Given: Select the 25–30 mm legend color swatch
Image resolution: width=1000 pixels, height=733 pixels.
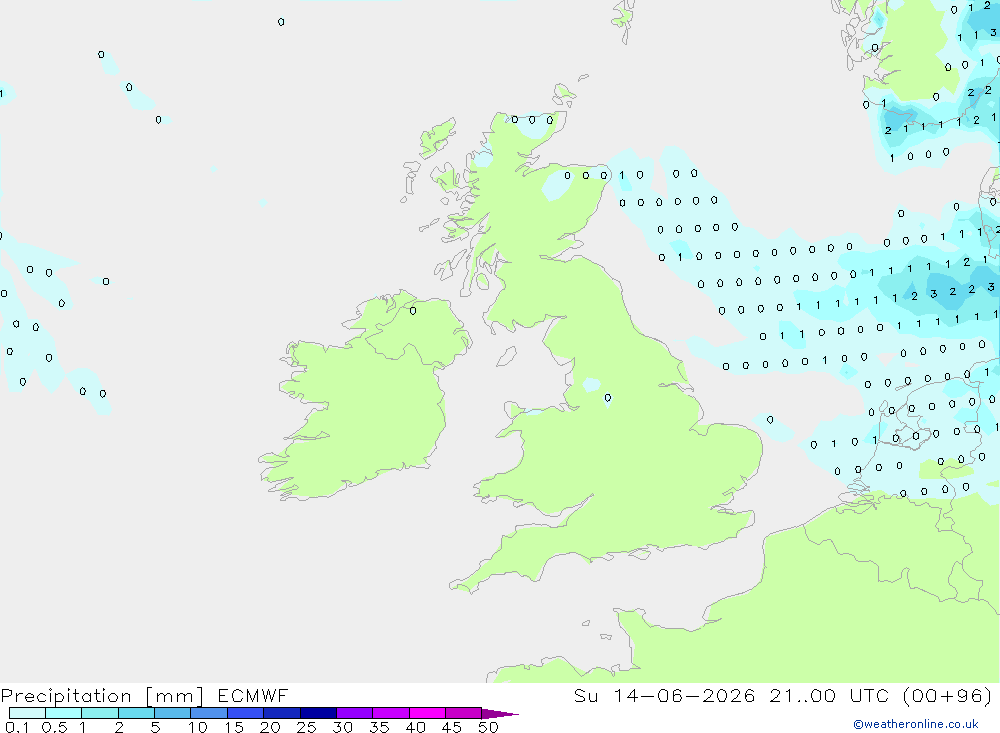Looking at the screenshot, I should [318, 713].
